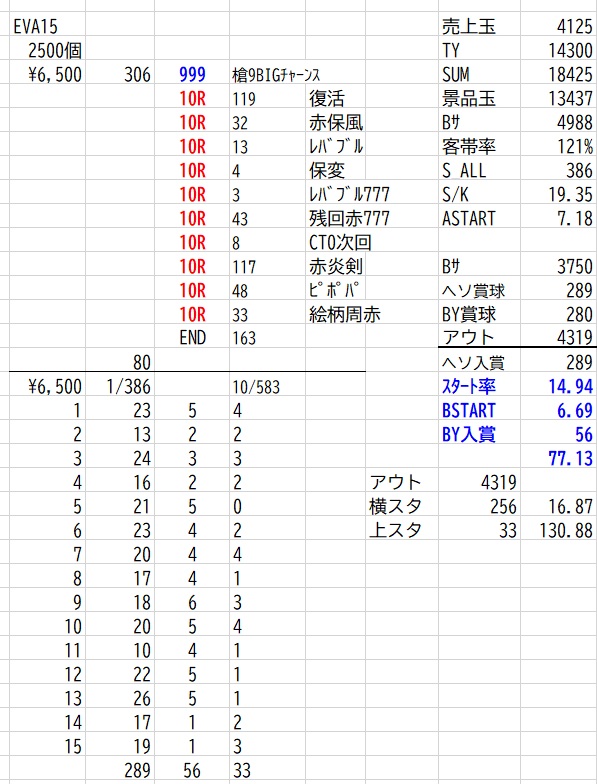Screen dimensions: 597x784
Task: Select the cell reading 槍9BIGチャンス
Action: coord(276,75)
